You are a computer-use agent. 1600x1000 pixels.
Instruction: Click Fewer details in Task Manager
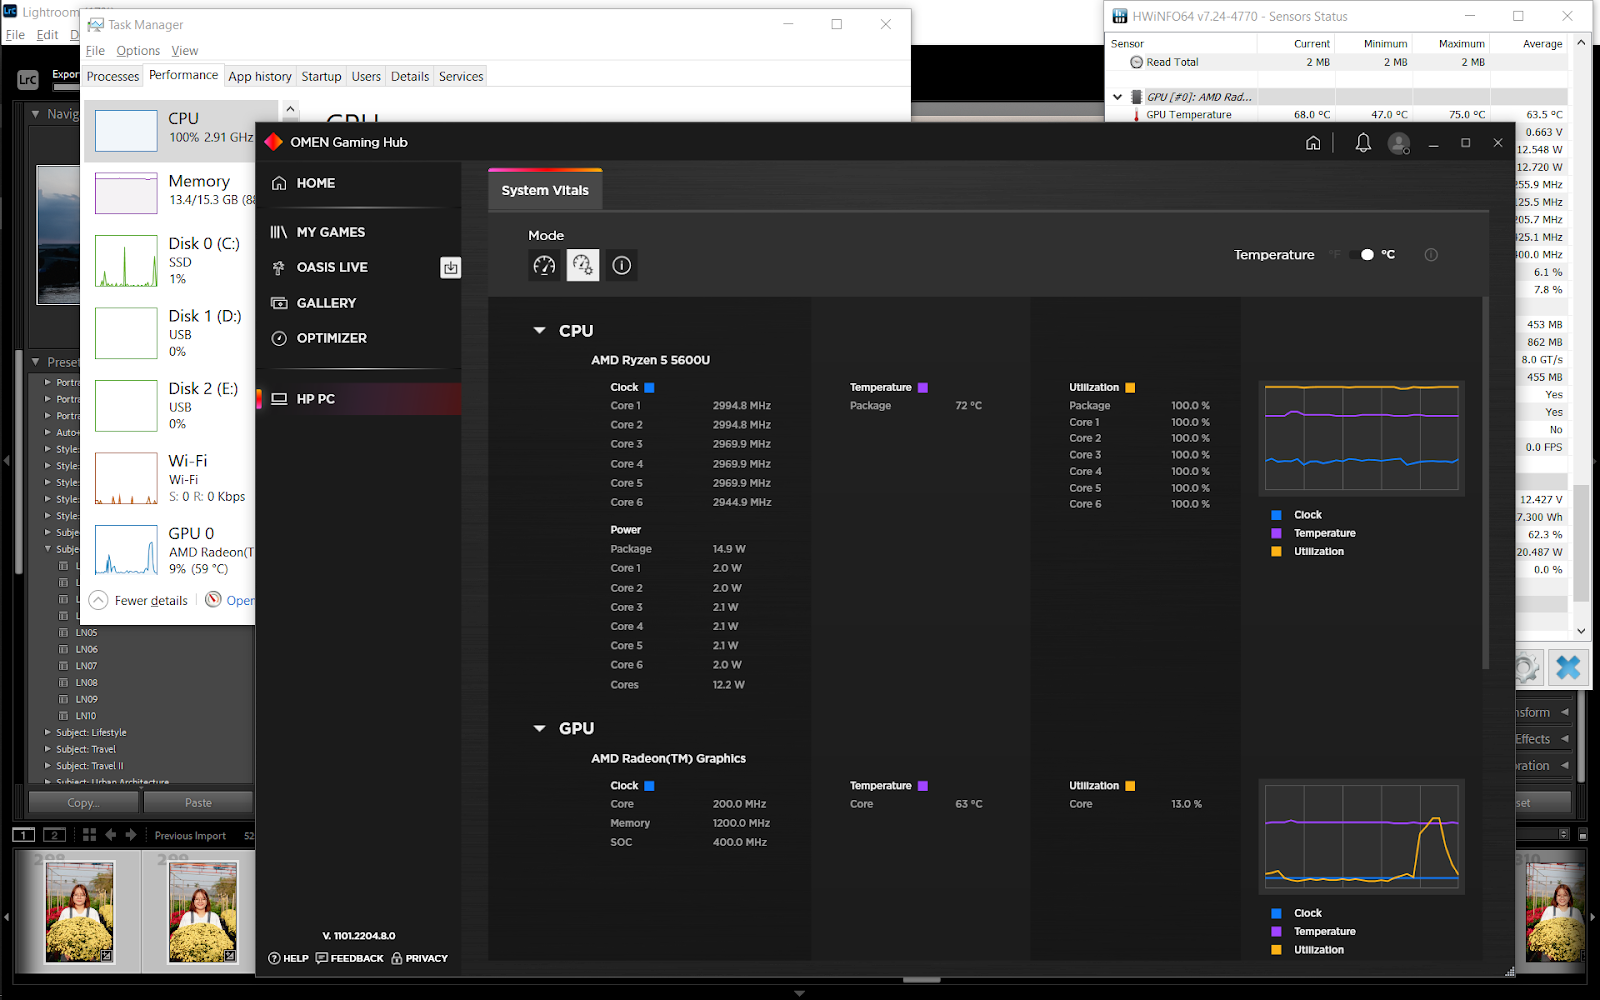pos(139,600)
